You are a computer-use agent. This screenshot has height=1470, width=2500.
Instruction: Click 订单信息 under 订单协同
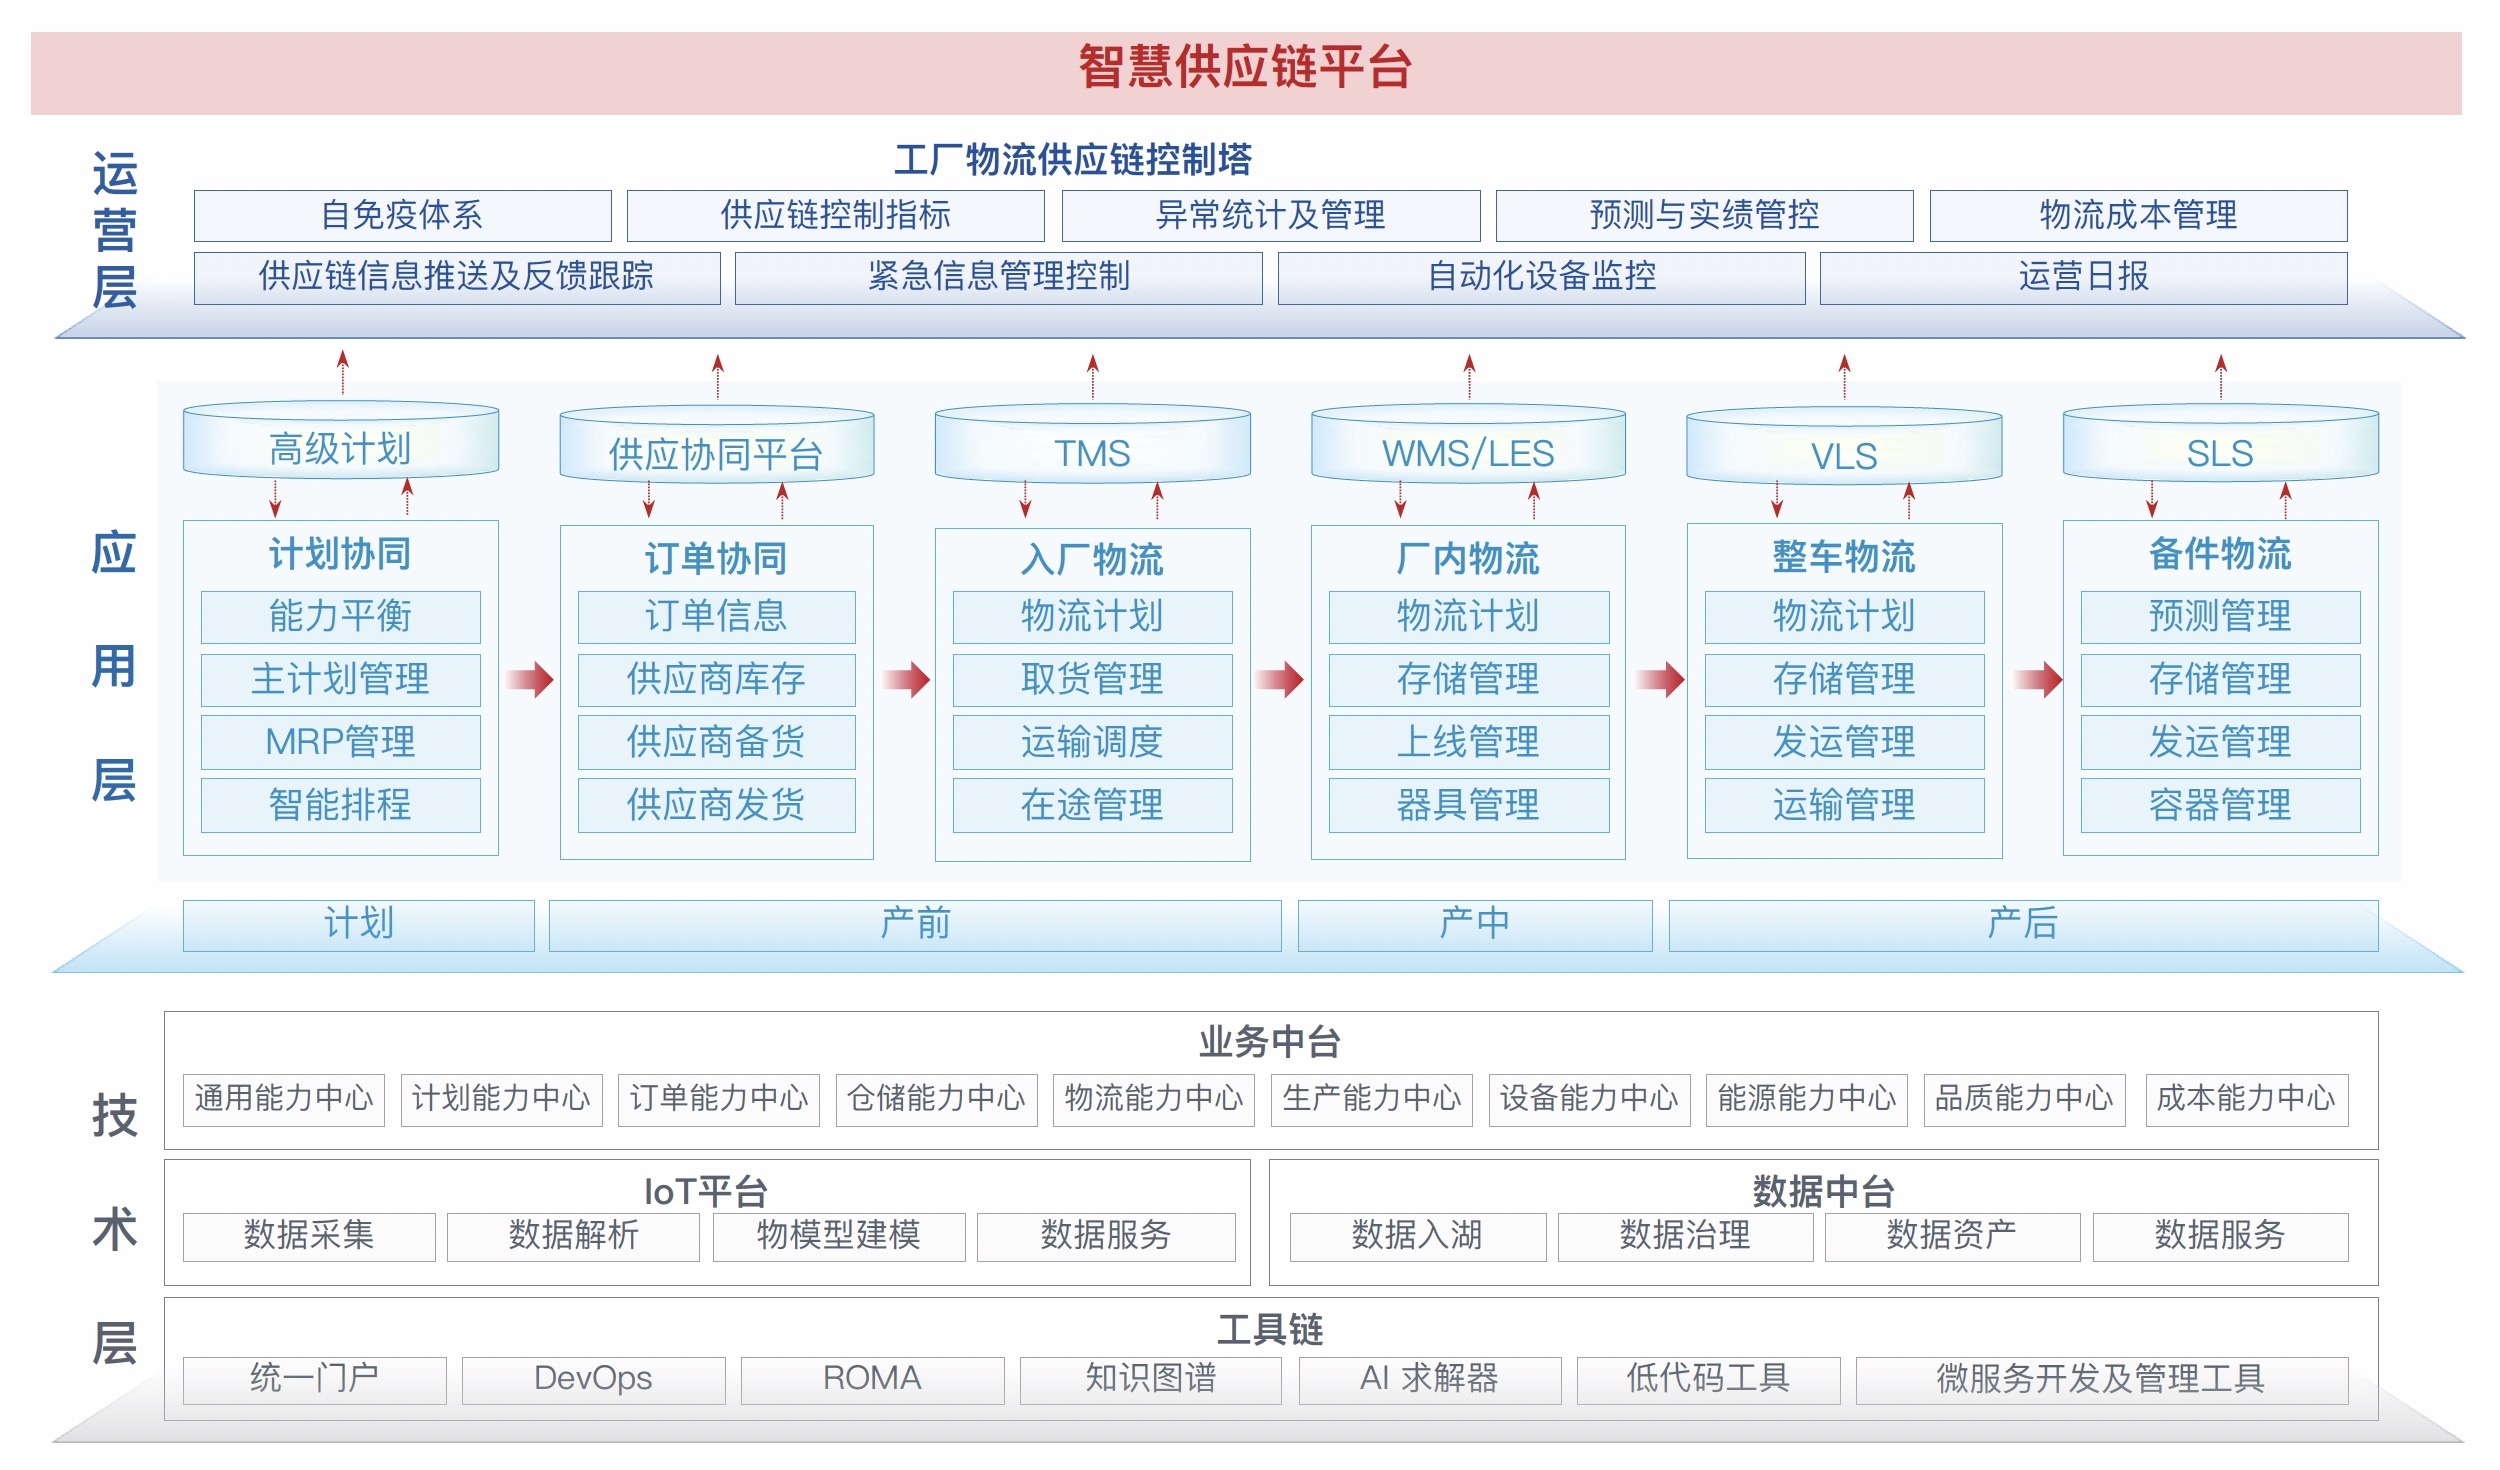click(x=716, y=616)
